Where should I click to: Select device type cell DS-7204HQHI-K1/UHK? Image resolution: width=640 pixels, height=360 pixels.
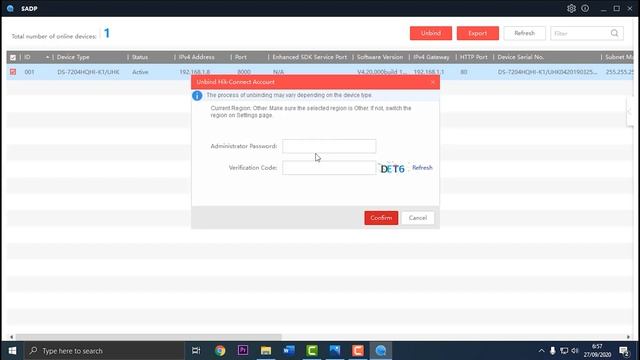[x=88, y=72]
